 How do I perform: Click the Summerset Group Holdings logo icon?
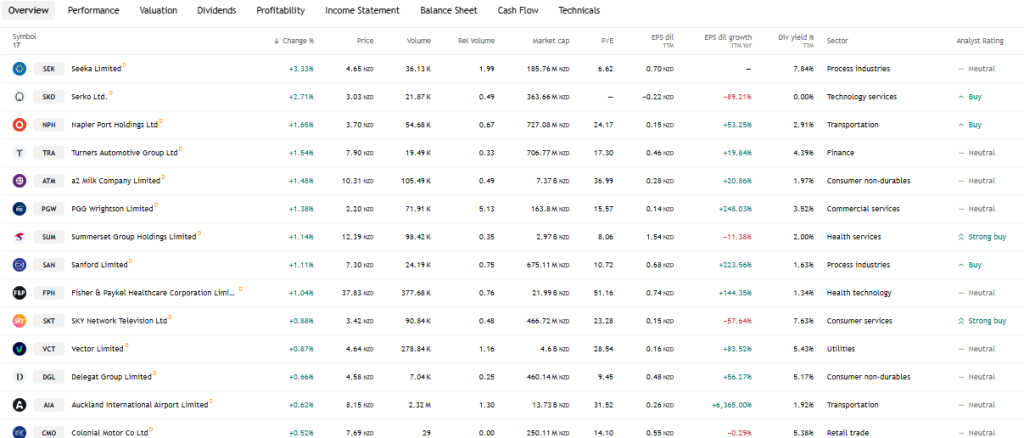[x=20, y=237]
